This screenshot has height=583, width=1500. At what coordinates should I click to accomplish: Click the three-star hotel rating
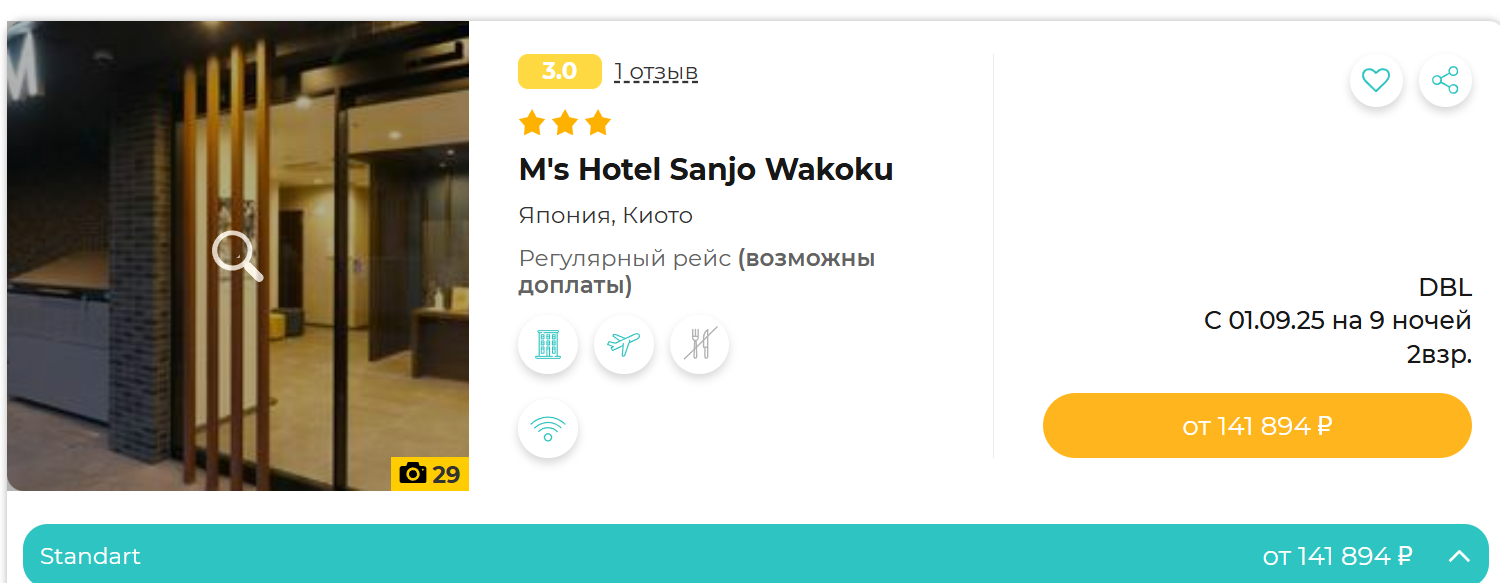pyautogui.click(x=565, y=123)
